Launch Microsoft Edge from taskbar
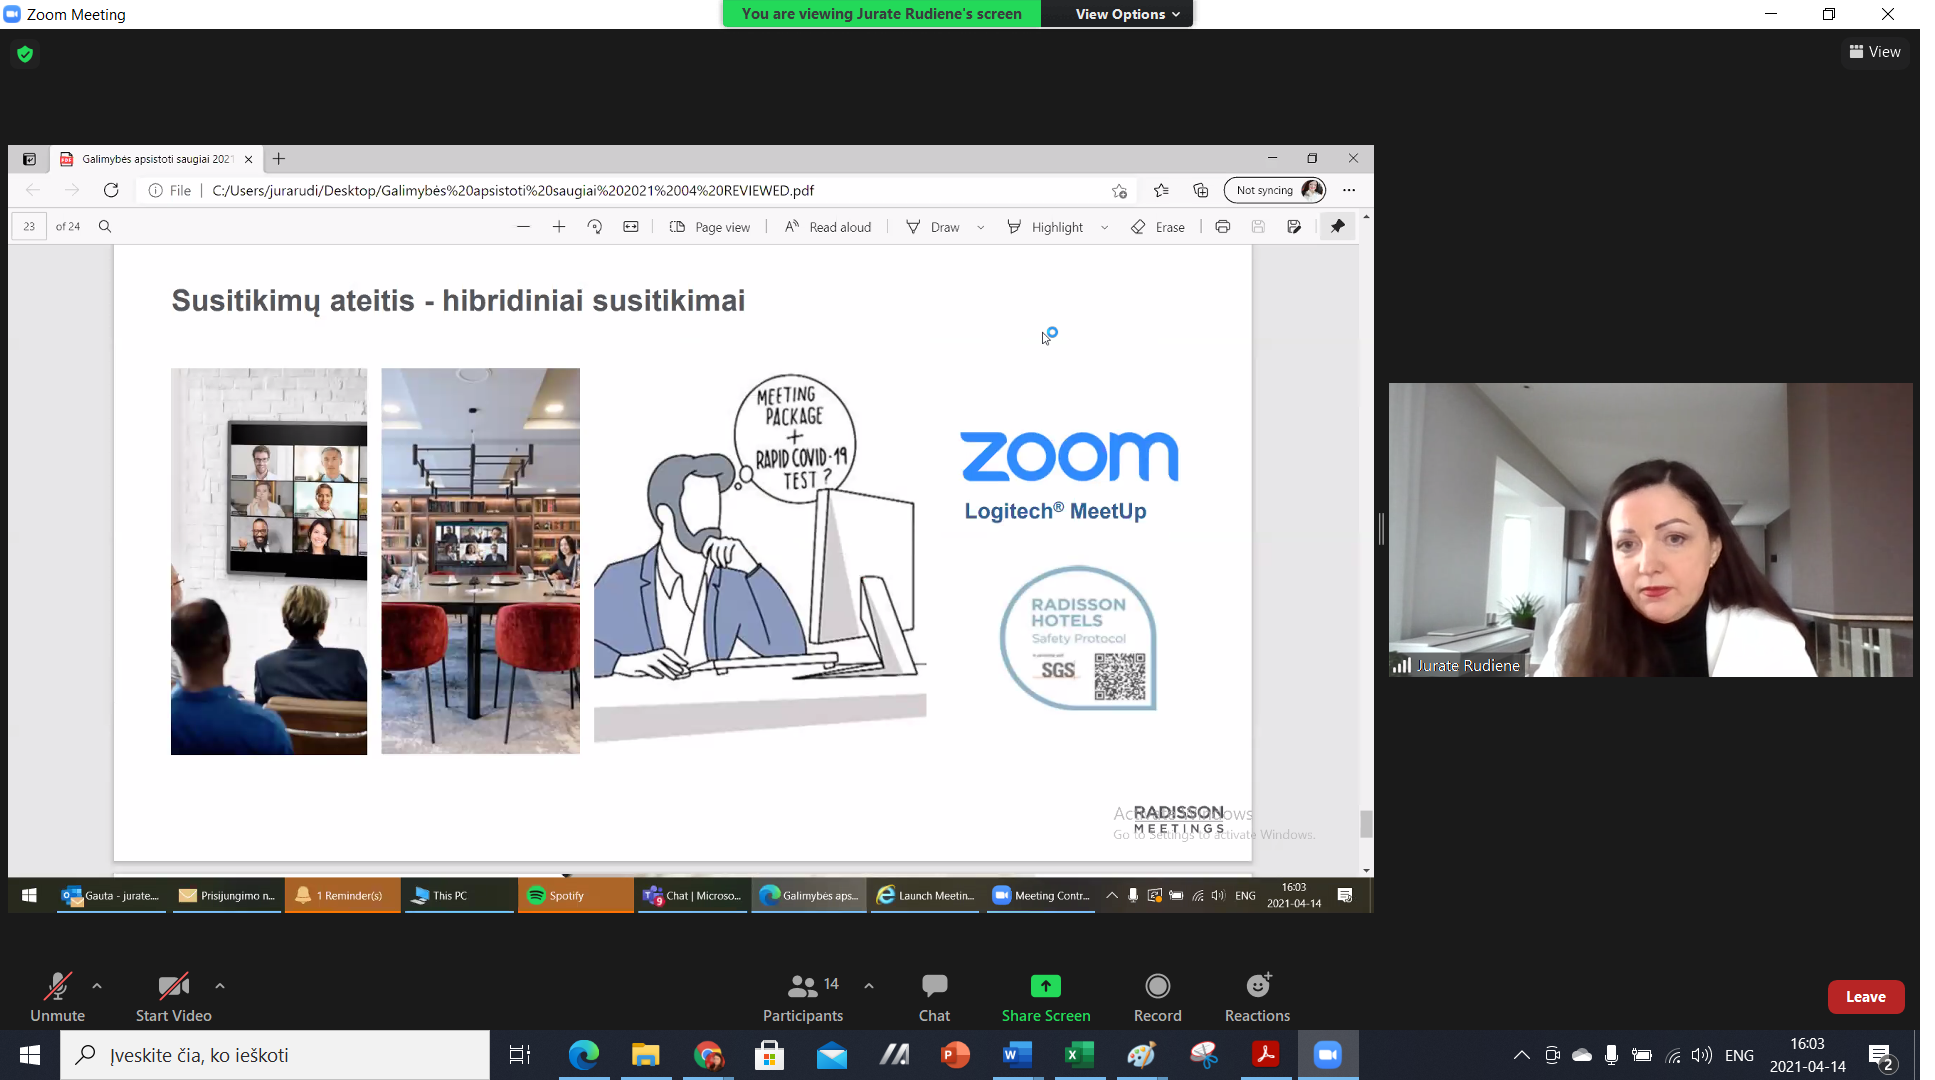The height and width of the screenshot is (1080, 1935). point(584,1055)
